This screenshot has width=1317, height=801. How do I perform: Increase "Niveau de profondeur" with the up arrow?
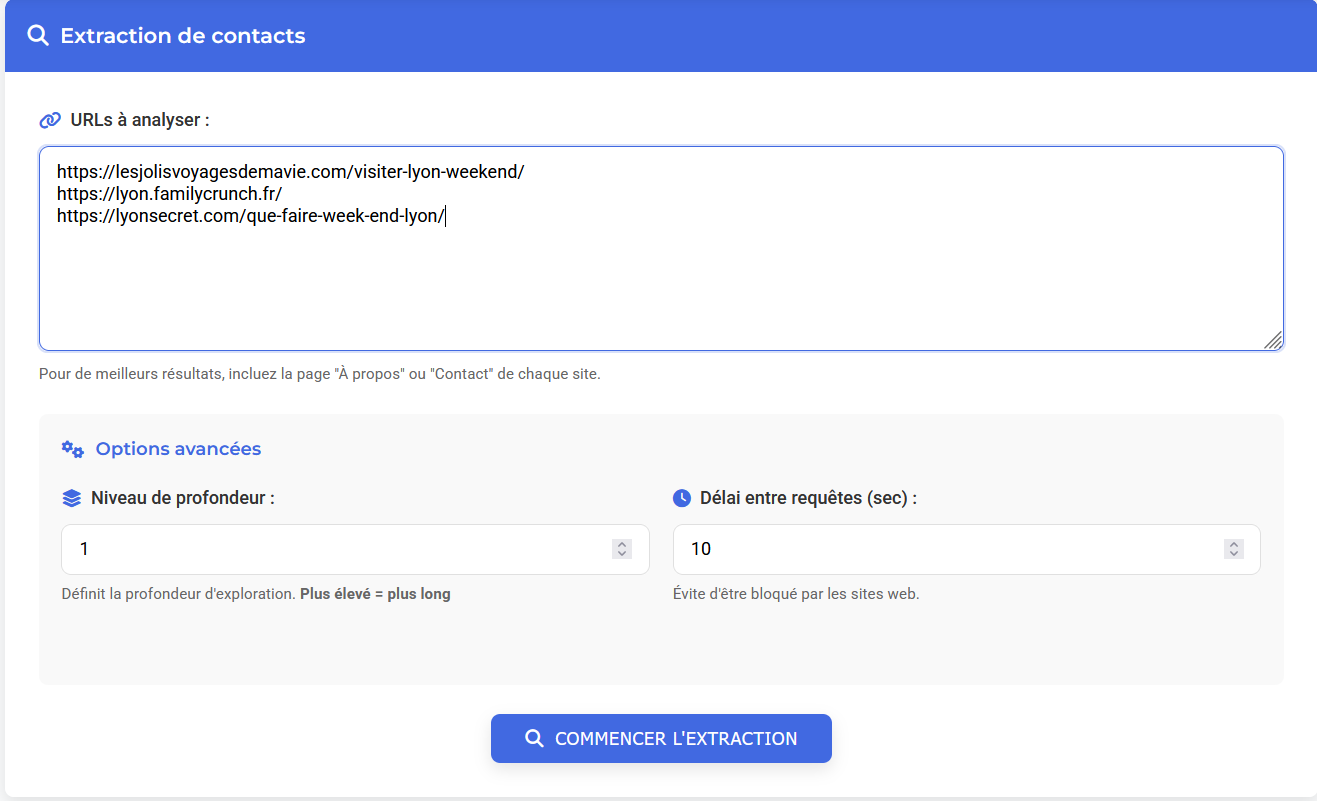click(620, 544)
